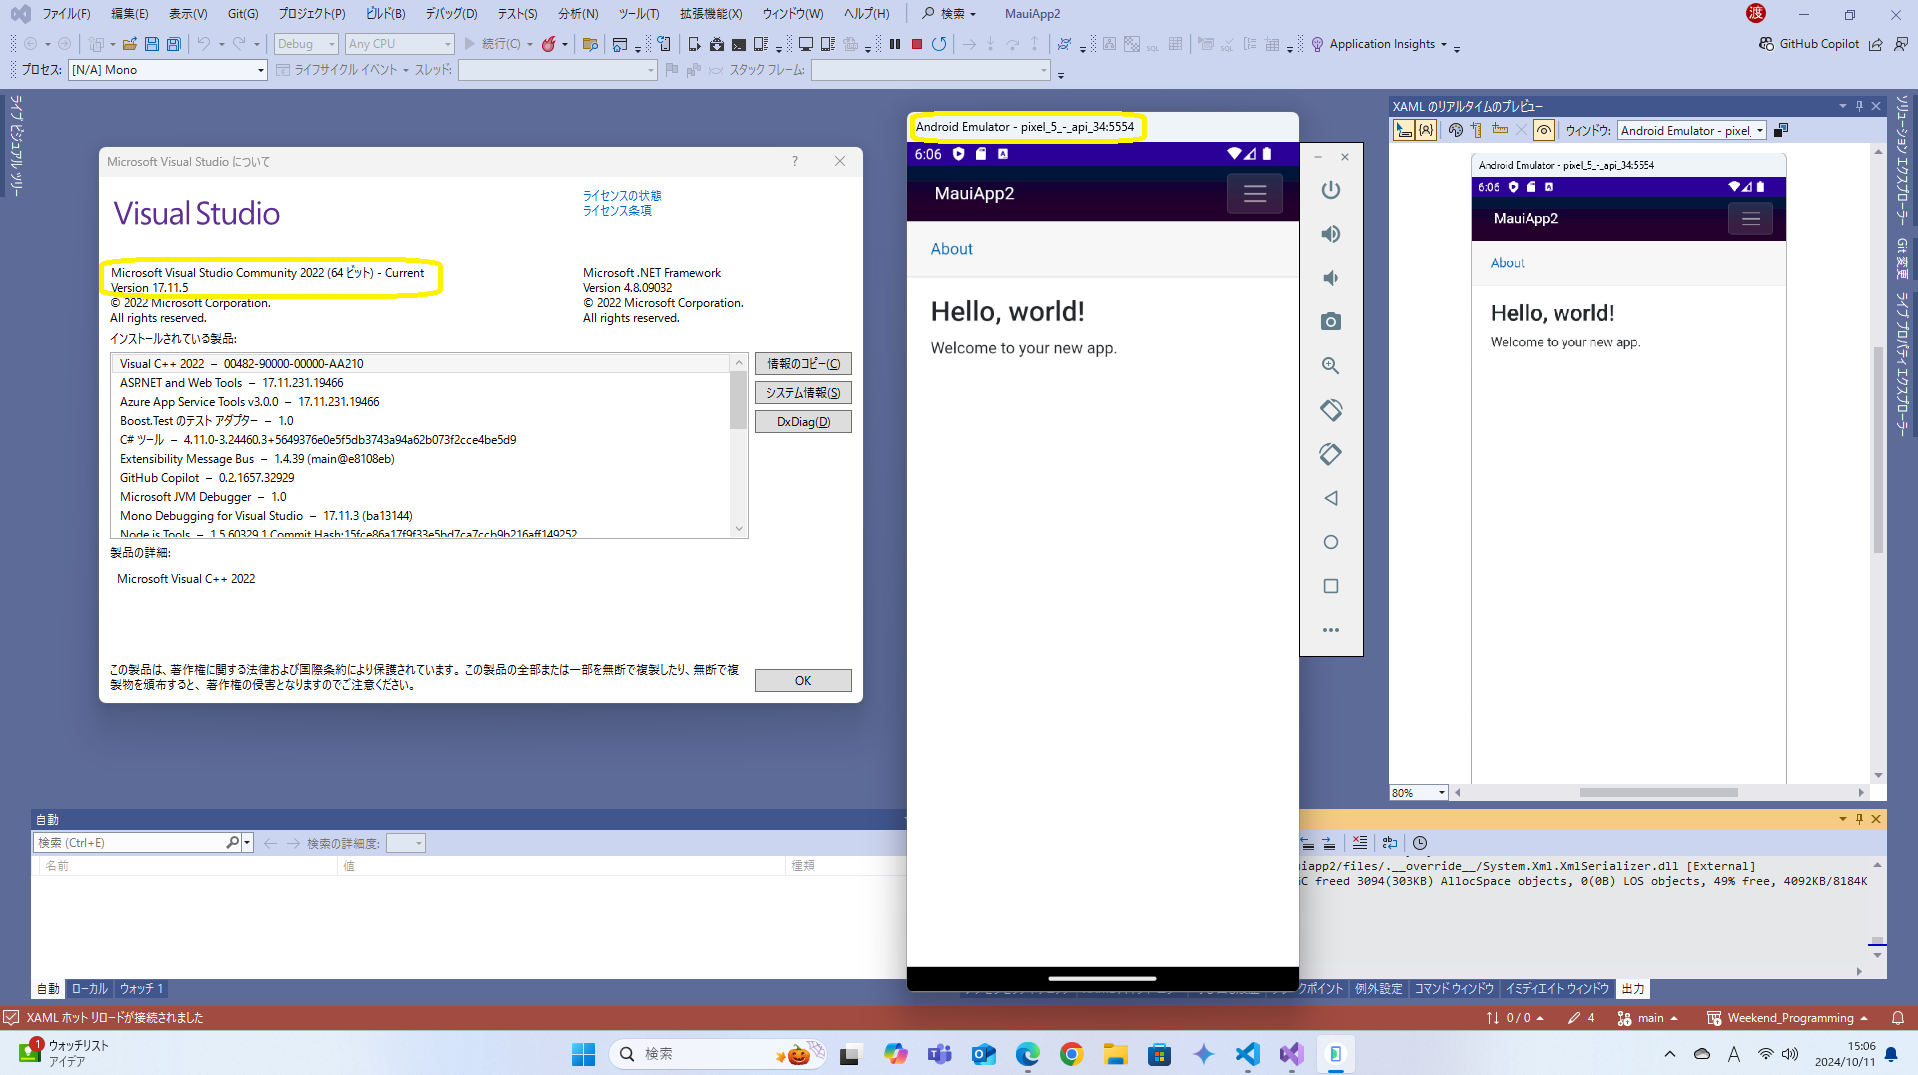Open the thread (スレッド) dropdown
Viewport: 1918px width, 1075px height.
click(558, 70)
